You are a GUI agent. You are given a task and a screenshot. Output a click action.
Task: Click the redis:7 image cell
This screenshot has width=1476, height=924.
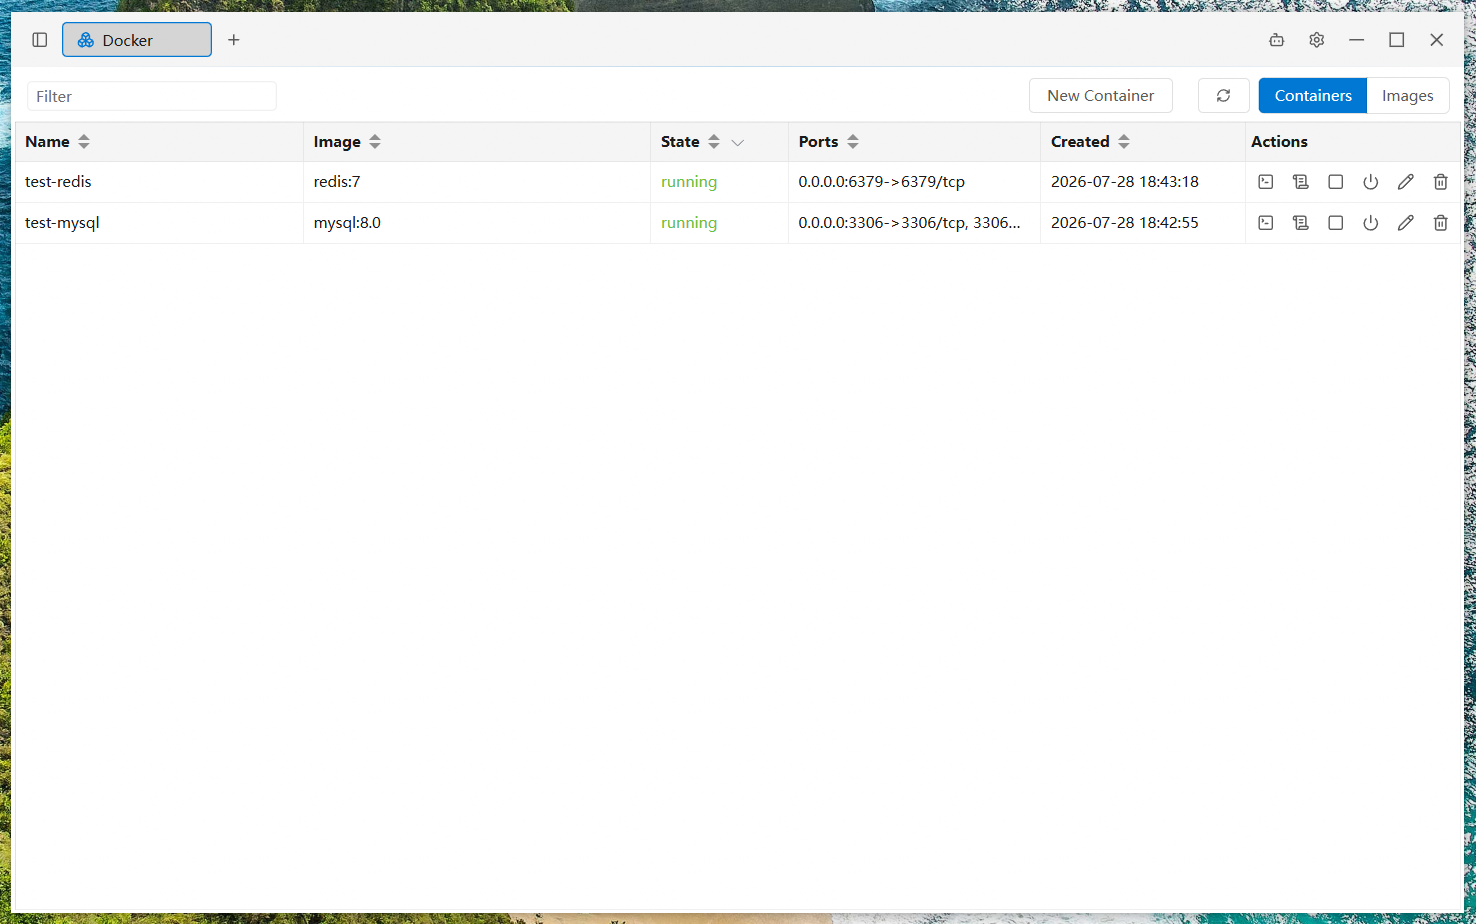[477, 182]
